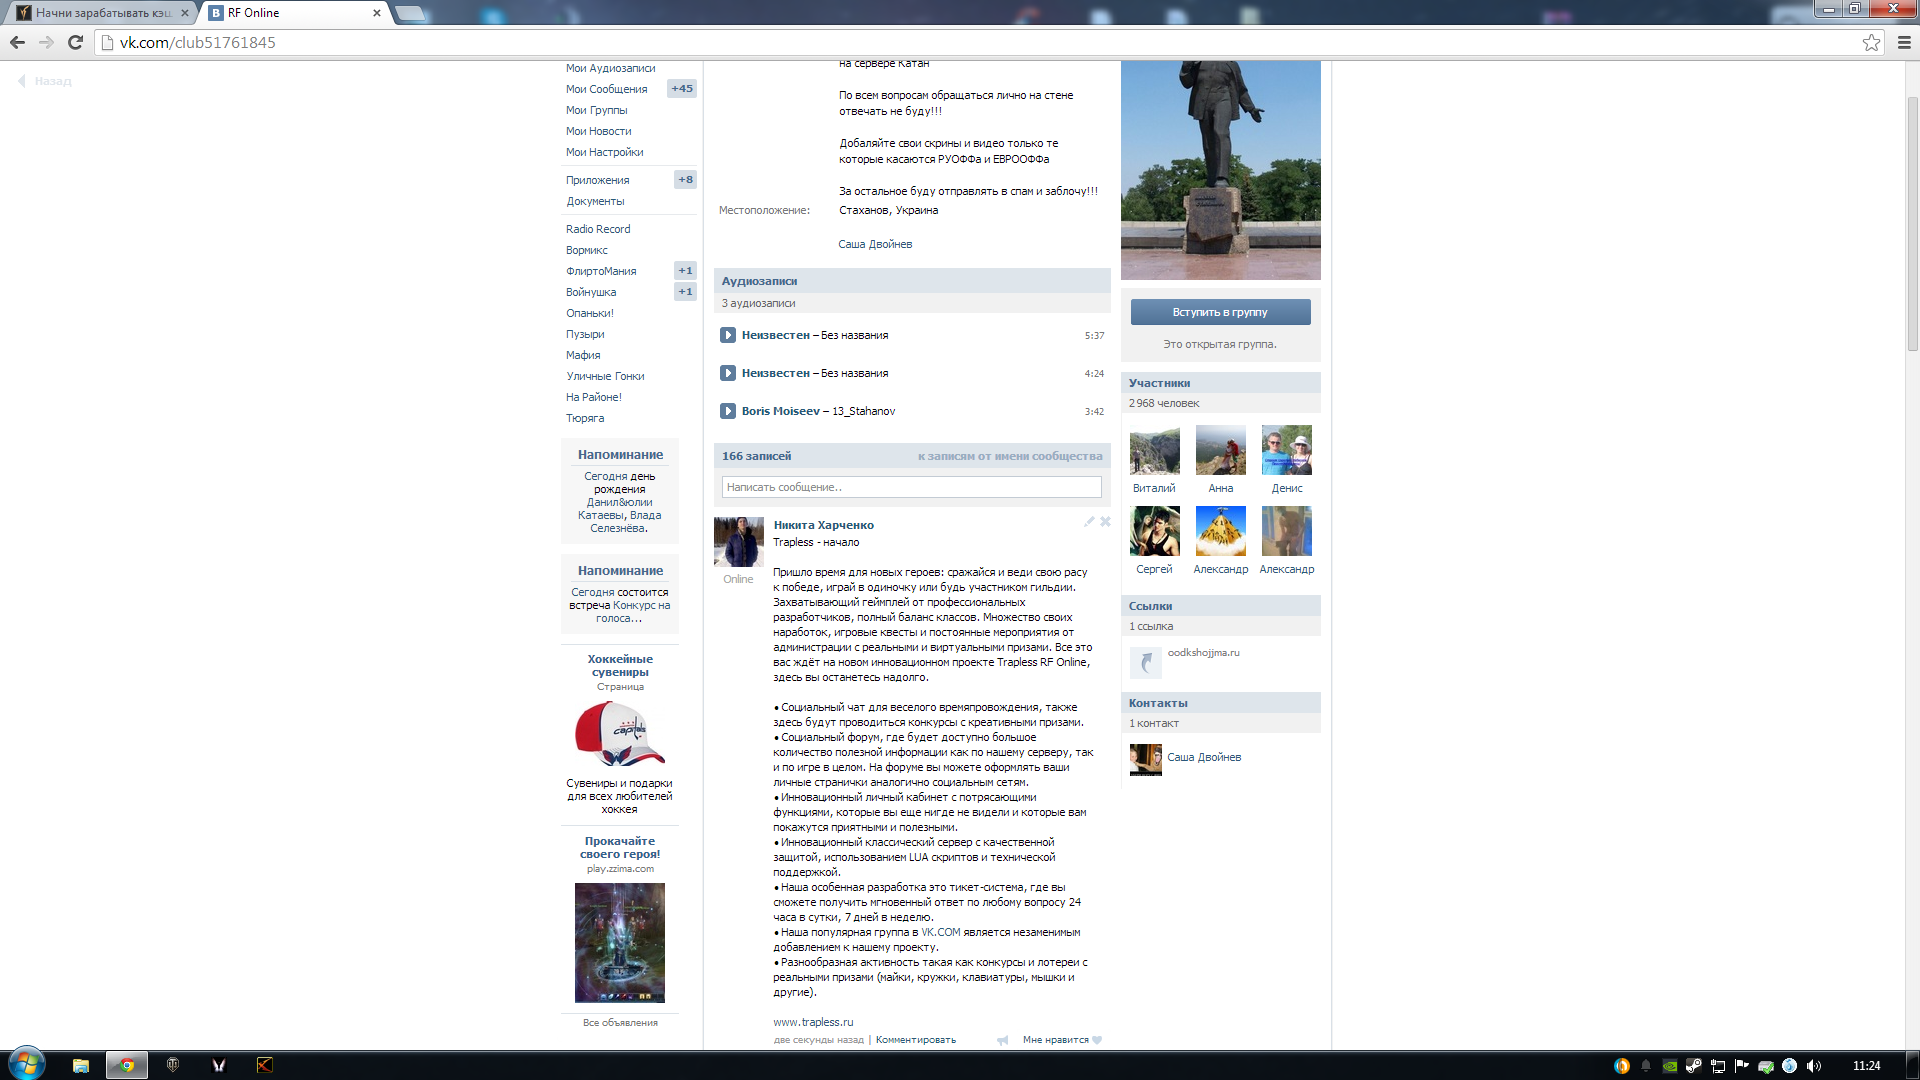Click Саша Двойнев contact avatar

click(1145, 760)
